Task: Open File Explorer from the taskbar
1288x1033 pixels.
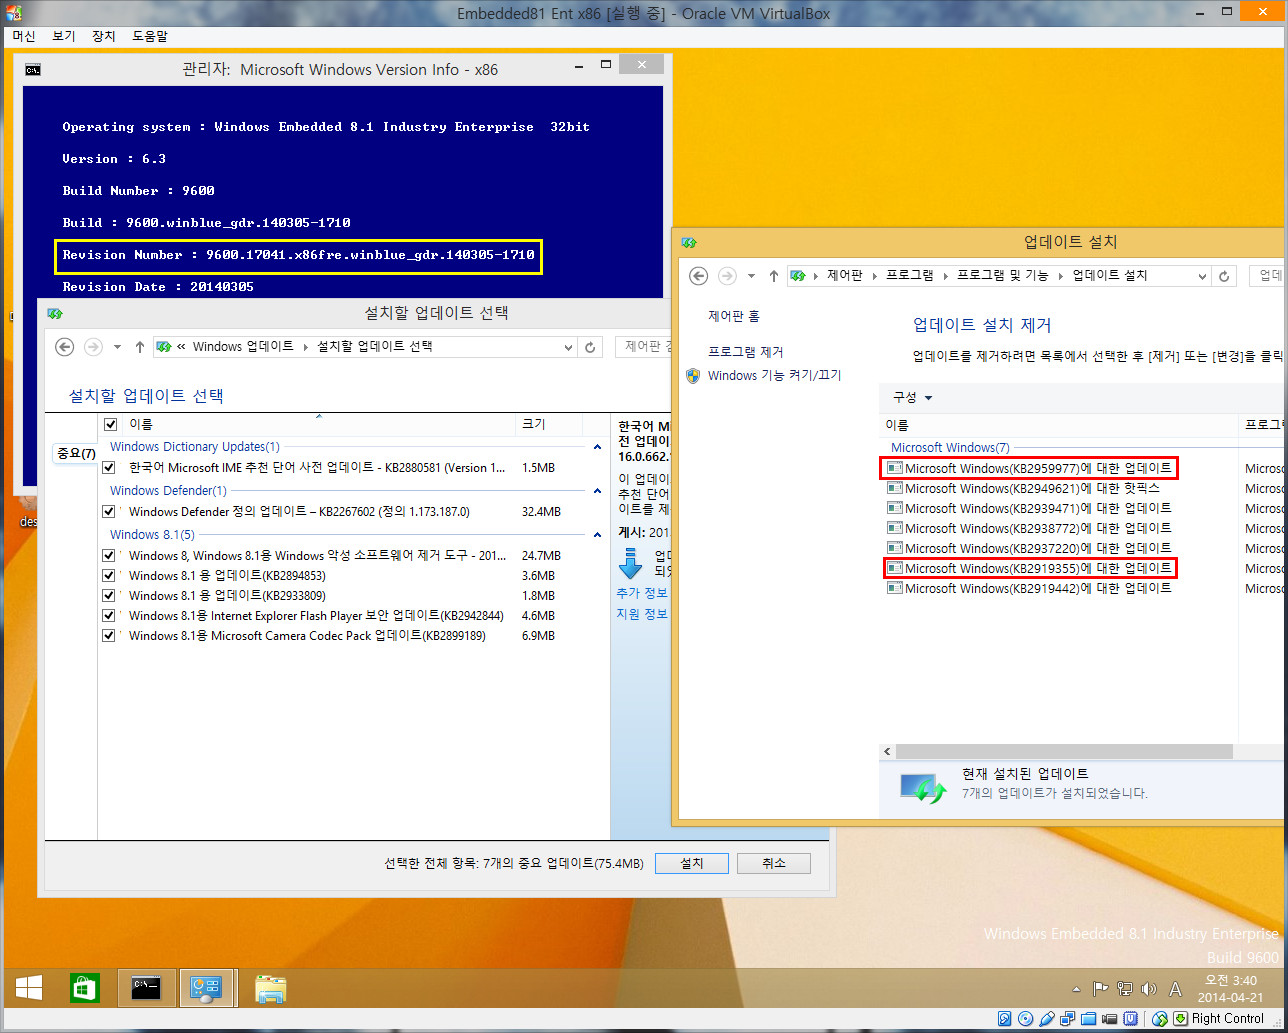Action: click(270, 988)
